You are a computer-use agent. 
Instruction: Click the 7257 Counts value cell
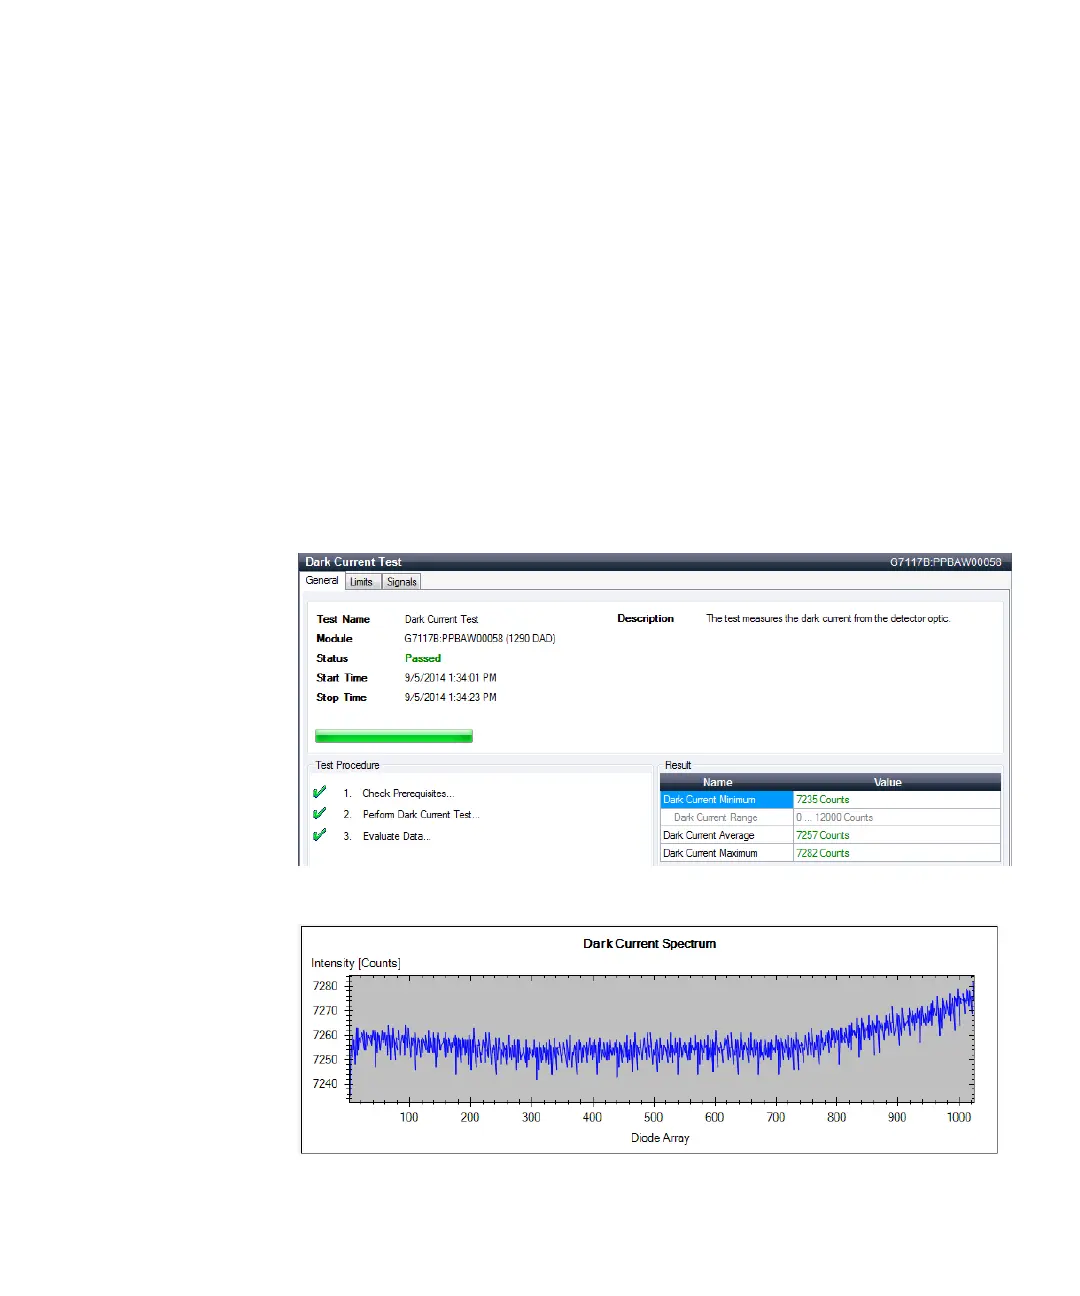(x=897, y=836)
